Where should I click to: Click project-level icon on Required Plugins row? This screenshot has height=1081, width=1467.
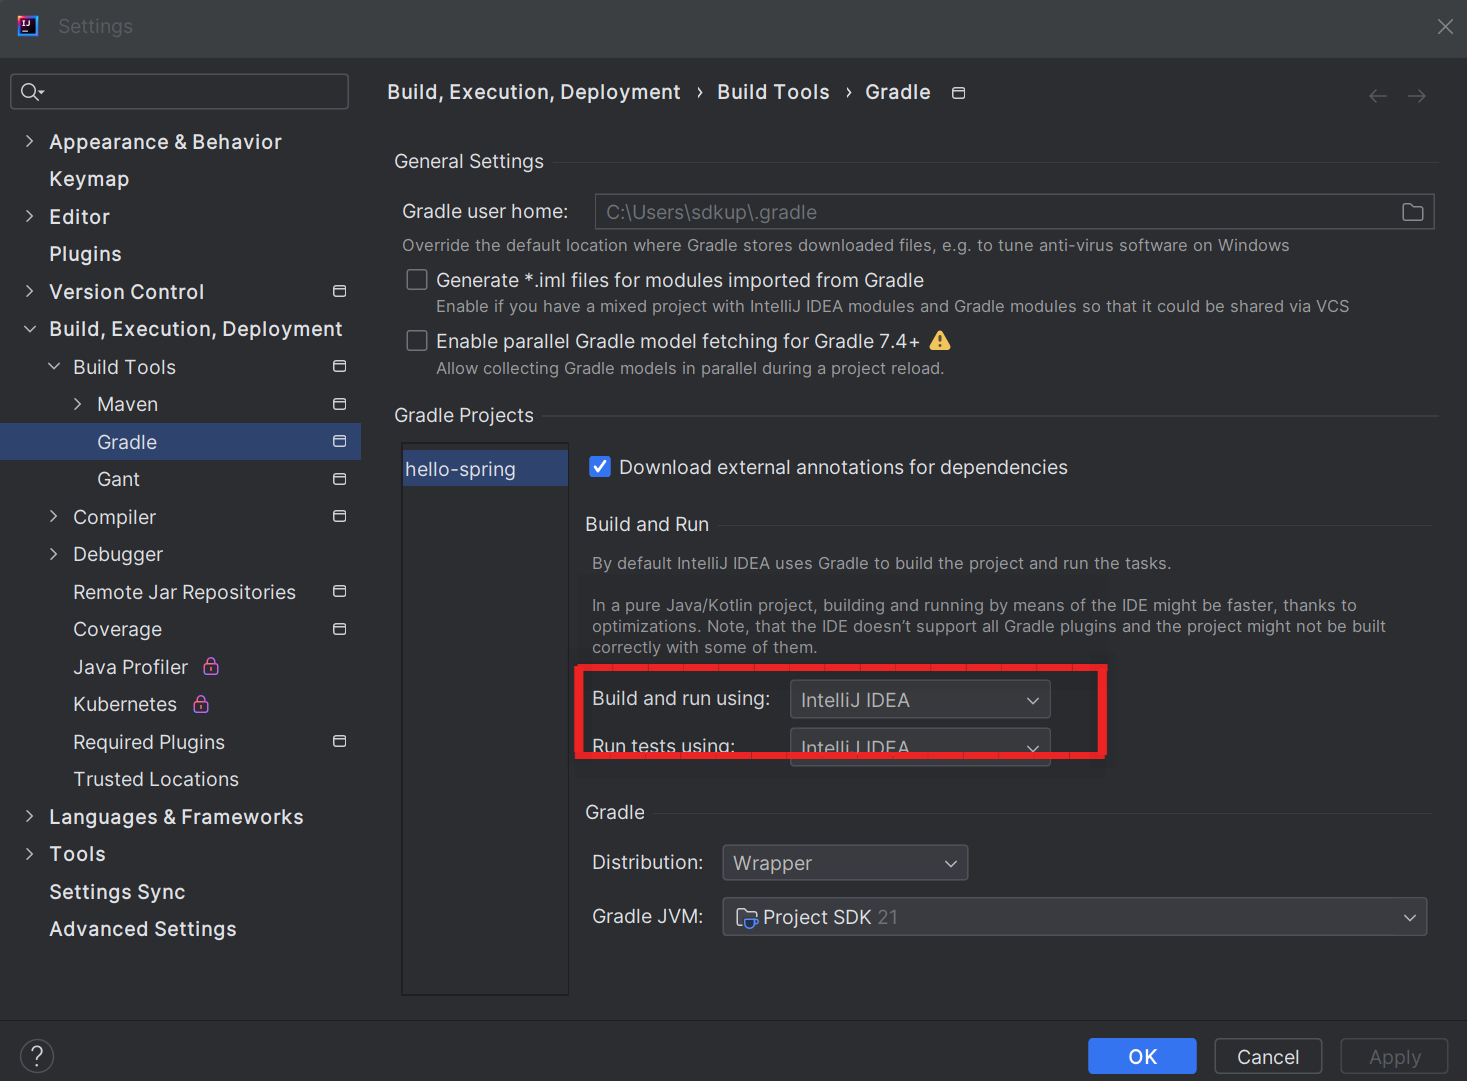pyautogui.click(x=340, y=741)
